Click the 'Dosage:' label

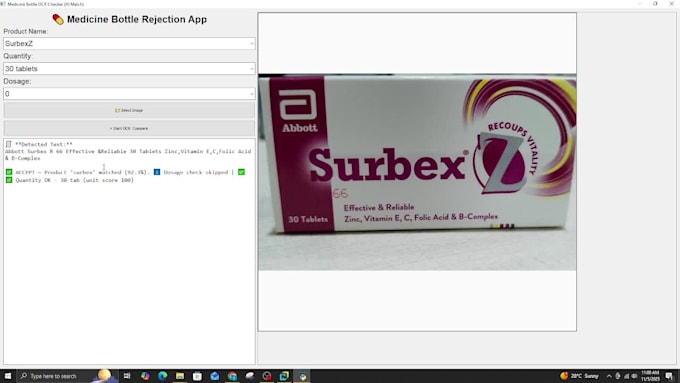[x=17, y=81]
